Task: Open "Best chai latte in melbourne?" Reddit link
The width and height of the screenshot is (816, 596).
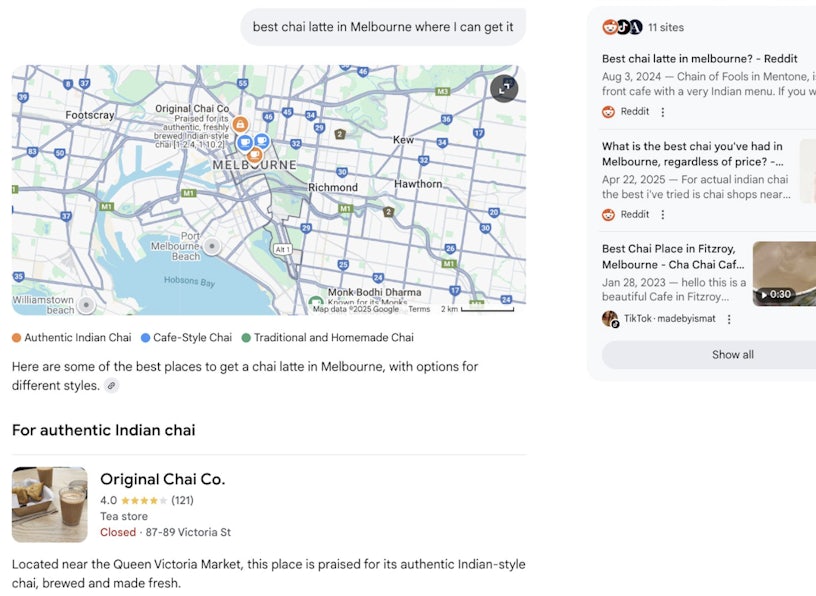Action: (700, 59)
